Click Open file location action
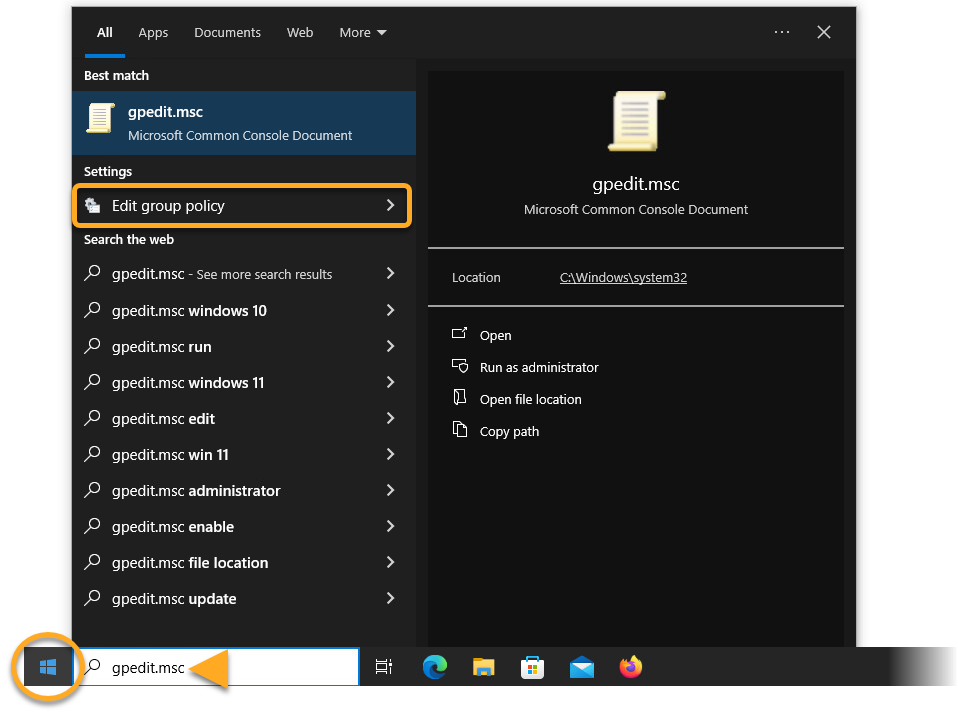The image size is (958, 716). [x=530, y=399]
